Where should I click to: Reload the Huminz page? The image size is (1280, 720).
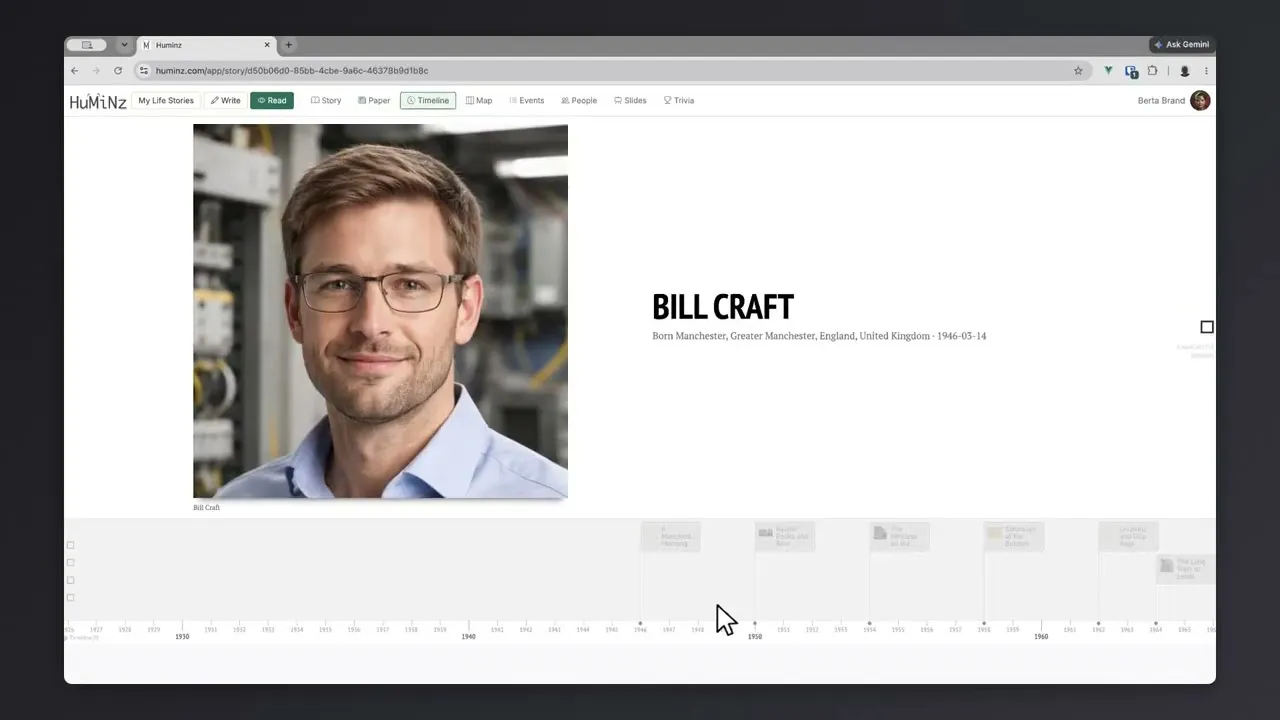(x=118, y=71)
